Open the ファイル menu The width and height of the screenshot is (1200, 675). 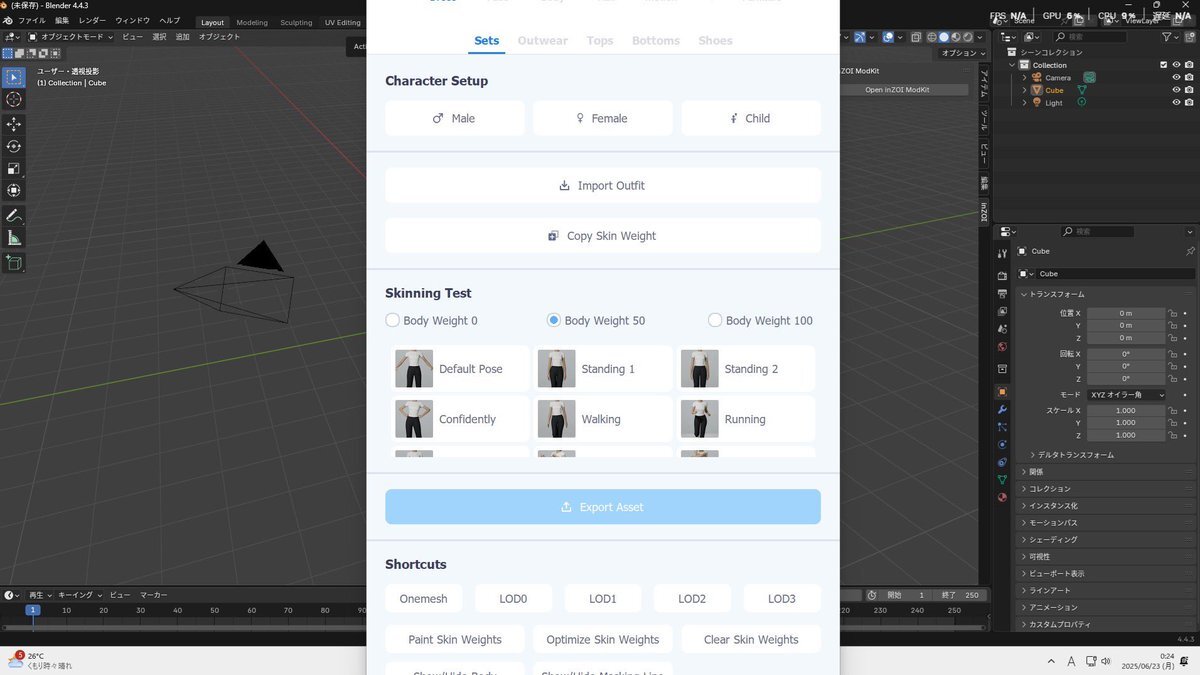pos(32,21)
